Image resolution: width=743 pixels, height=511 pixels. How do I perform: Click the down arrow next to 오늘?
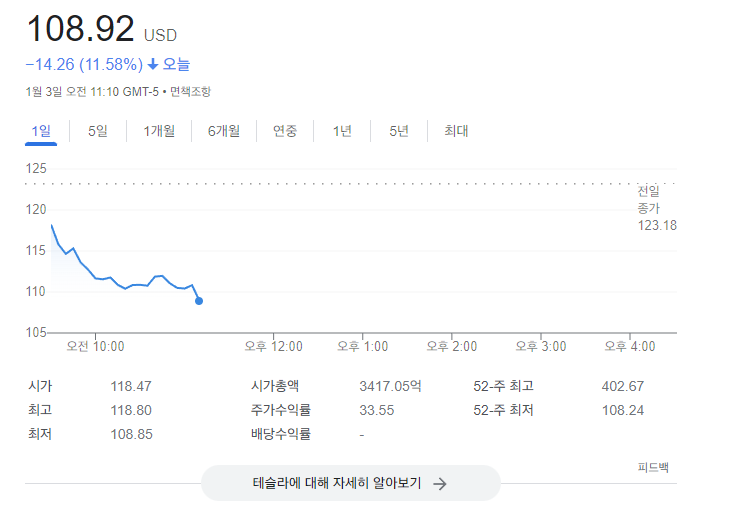tap(153, 65)
